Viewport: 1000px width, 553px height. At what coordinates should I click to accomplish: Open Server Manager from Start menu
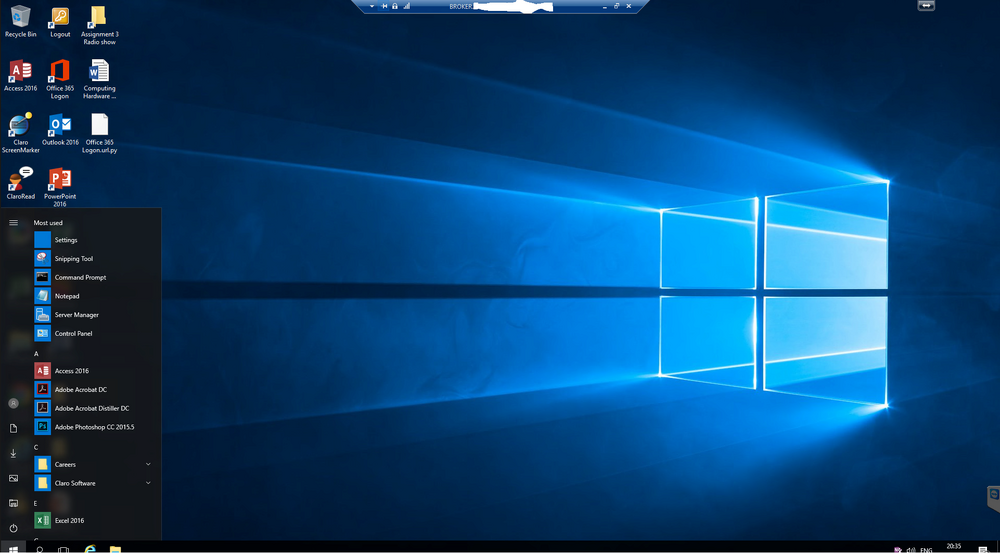(95, 314)
